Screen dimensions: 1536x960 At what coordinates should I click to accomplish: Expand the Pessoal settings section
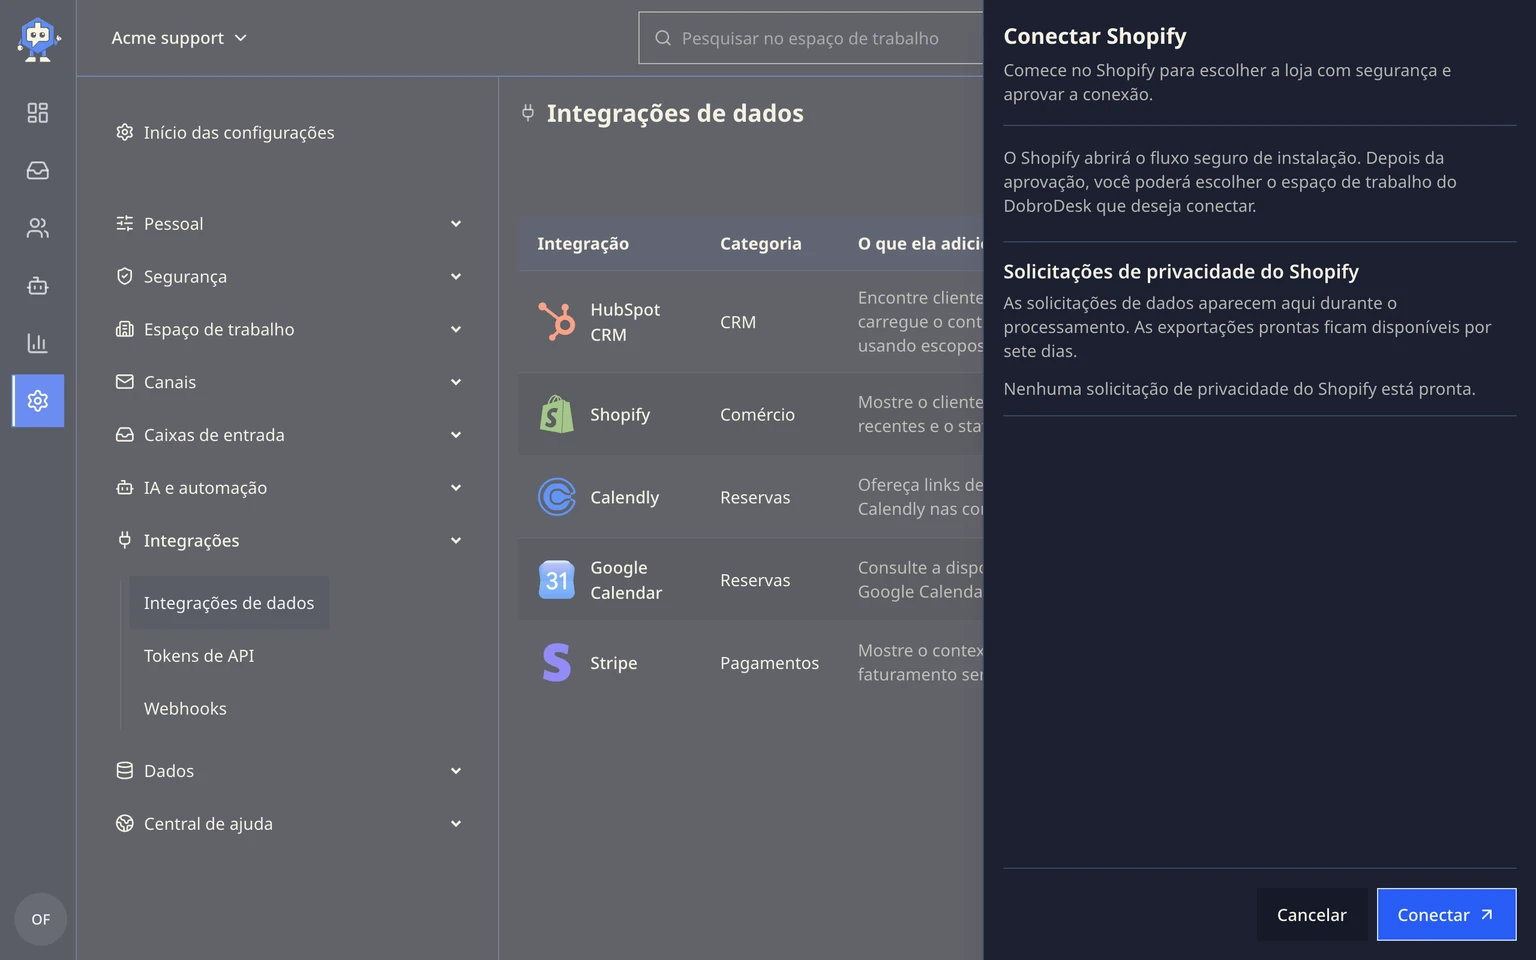click(289, 224)
